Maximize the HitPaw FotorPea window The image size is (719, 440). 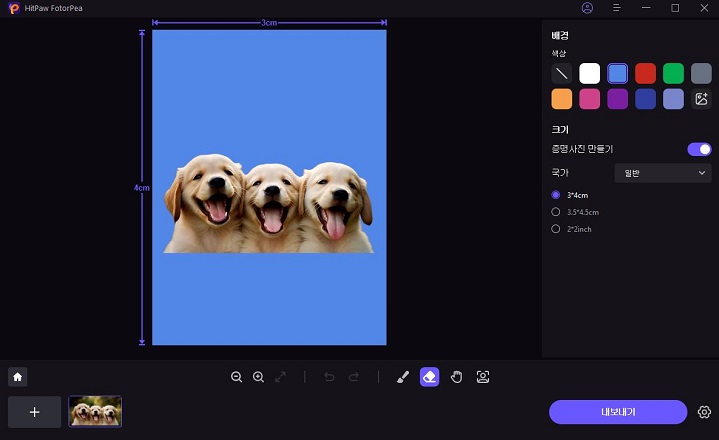[675, 8]
